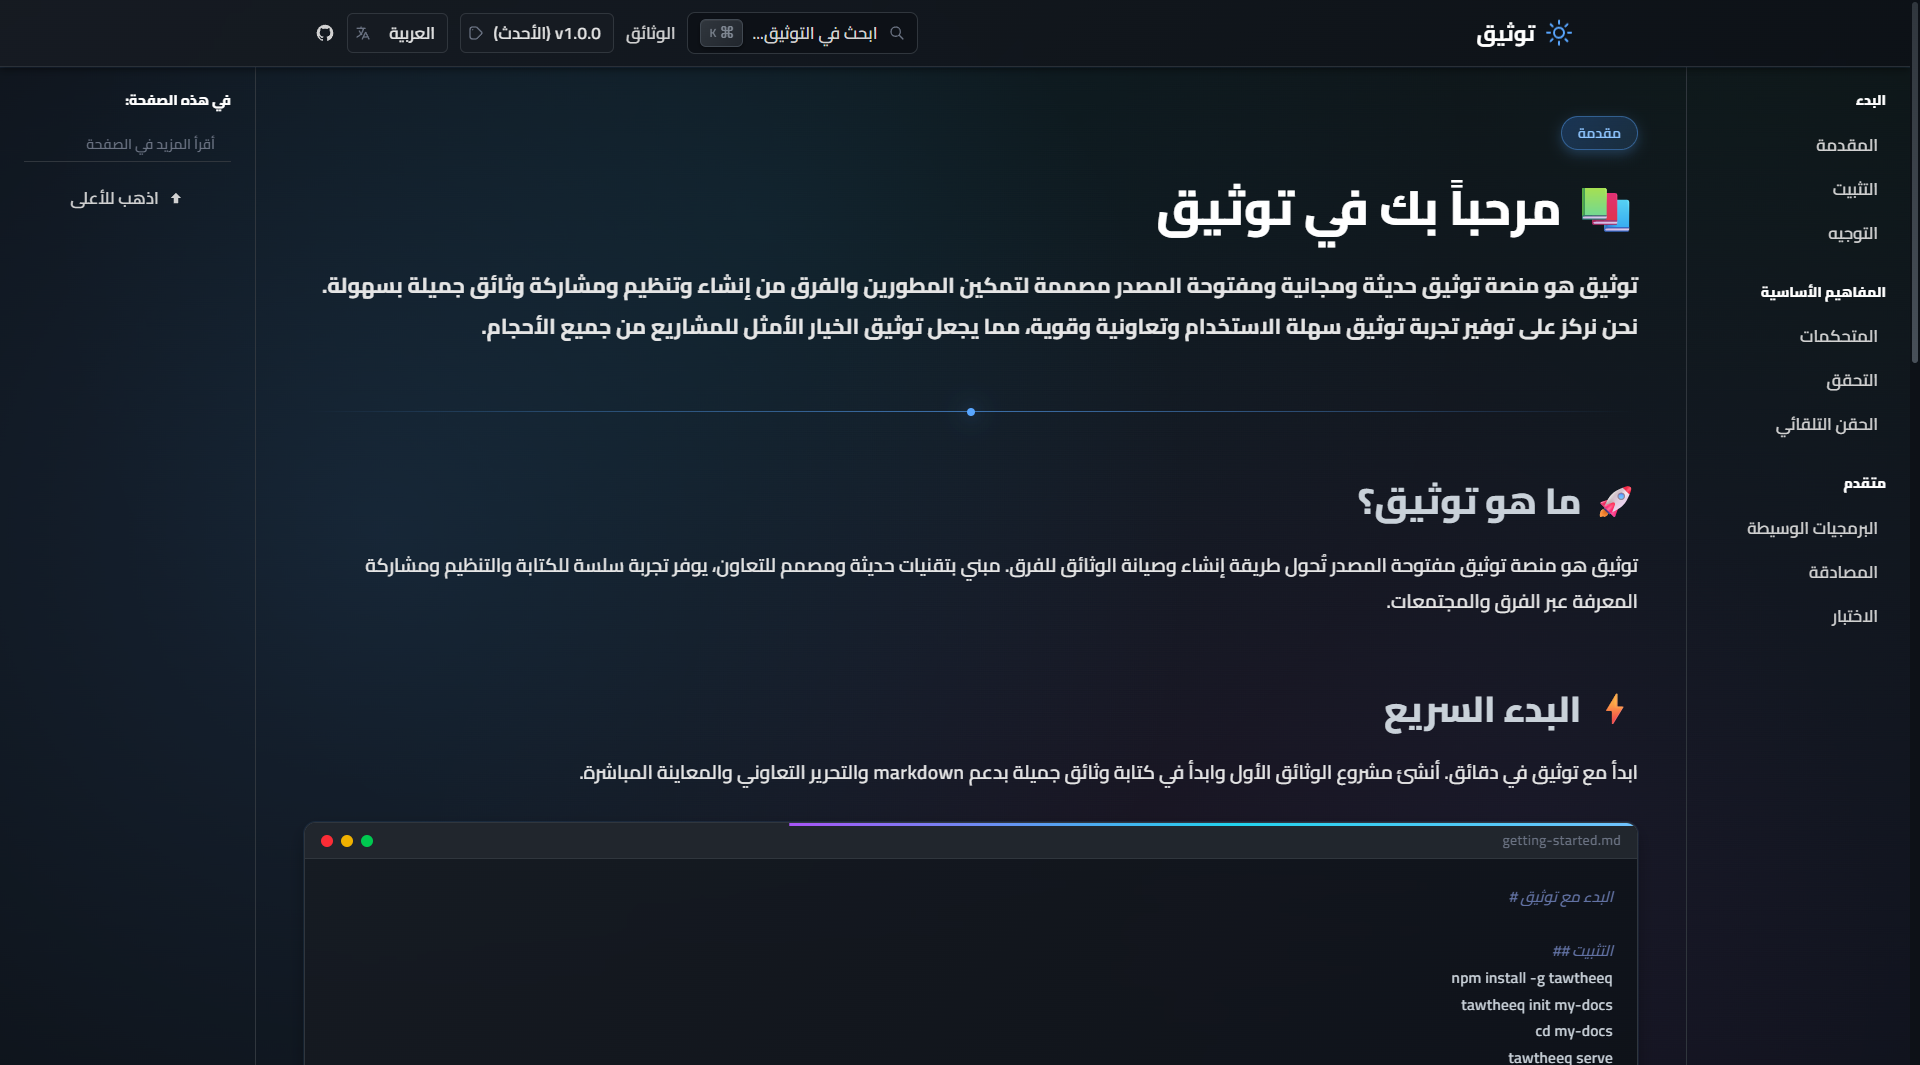1920x1065 pixels.
Task: Open the v1.0.0 (الأحدث) version dropdown
Action: [x=537, y=33]
